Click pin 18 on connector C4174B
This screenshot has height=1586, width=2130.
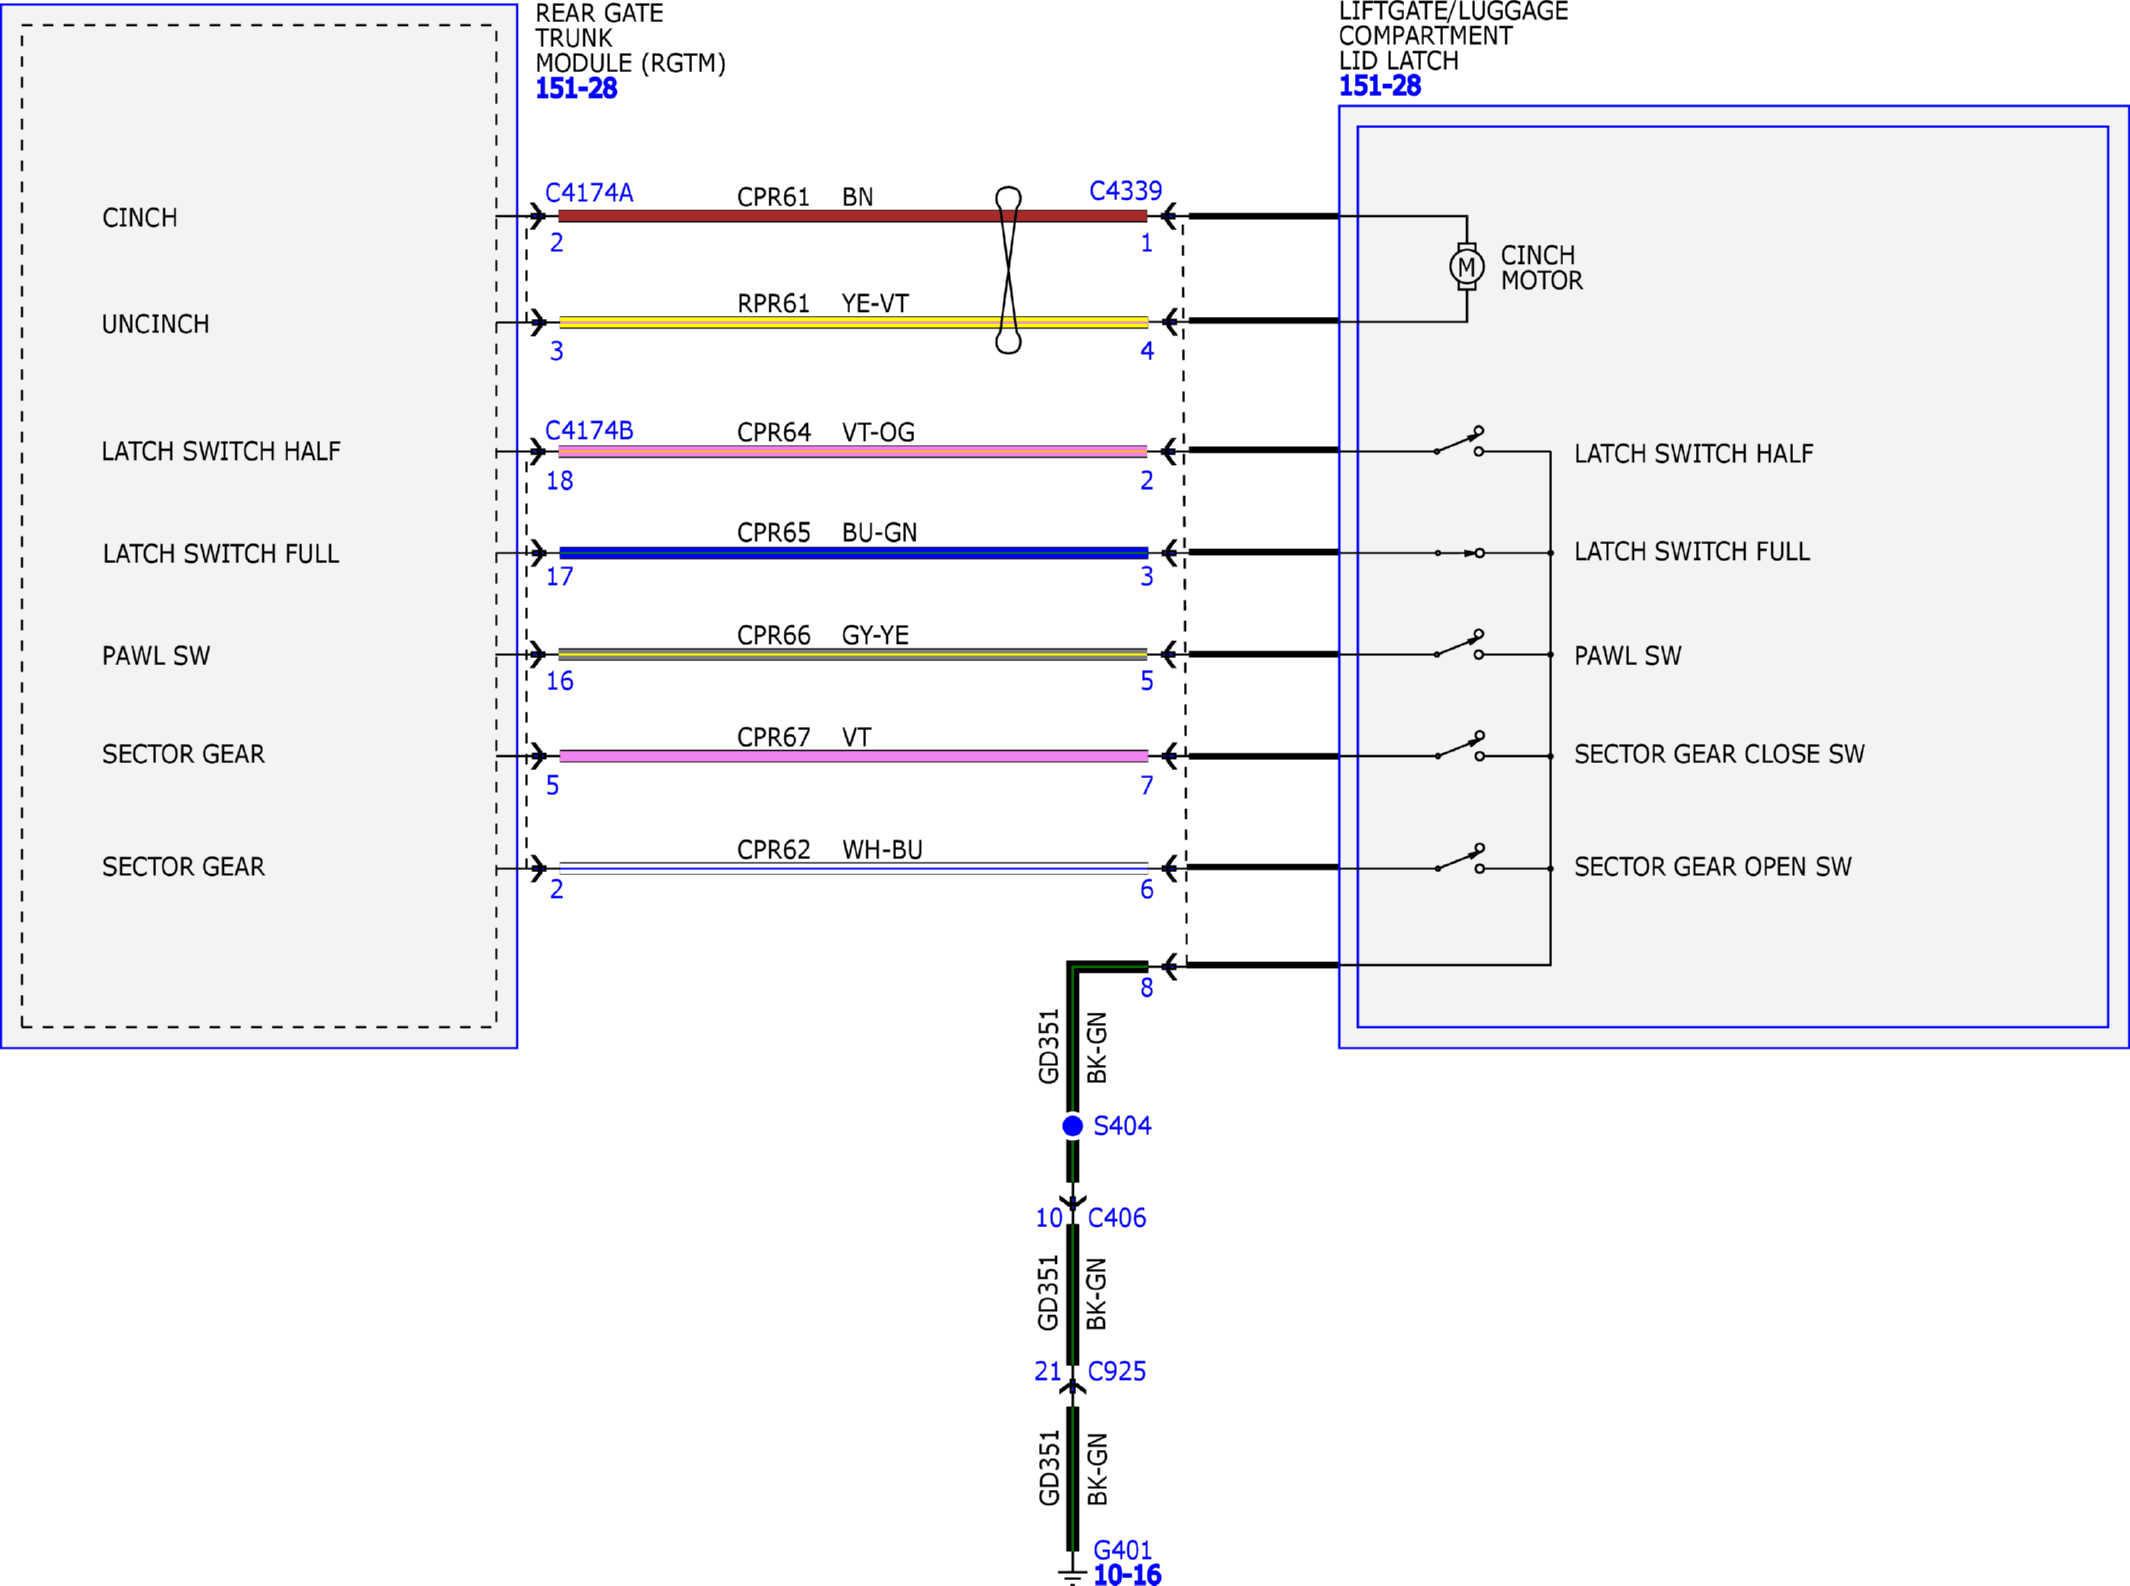tap(560, 481)
